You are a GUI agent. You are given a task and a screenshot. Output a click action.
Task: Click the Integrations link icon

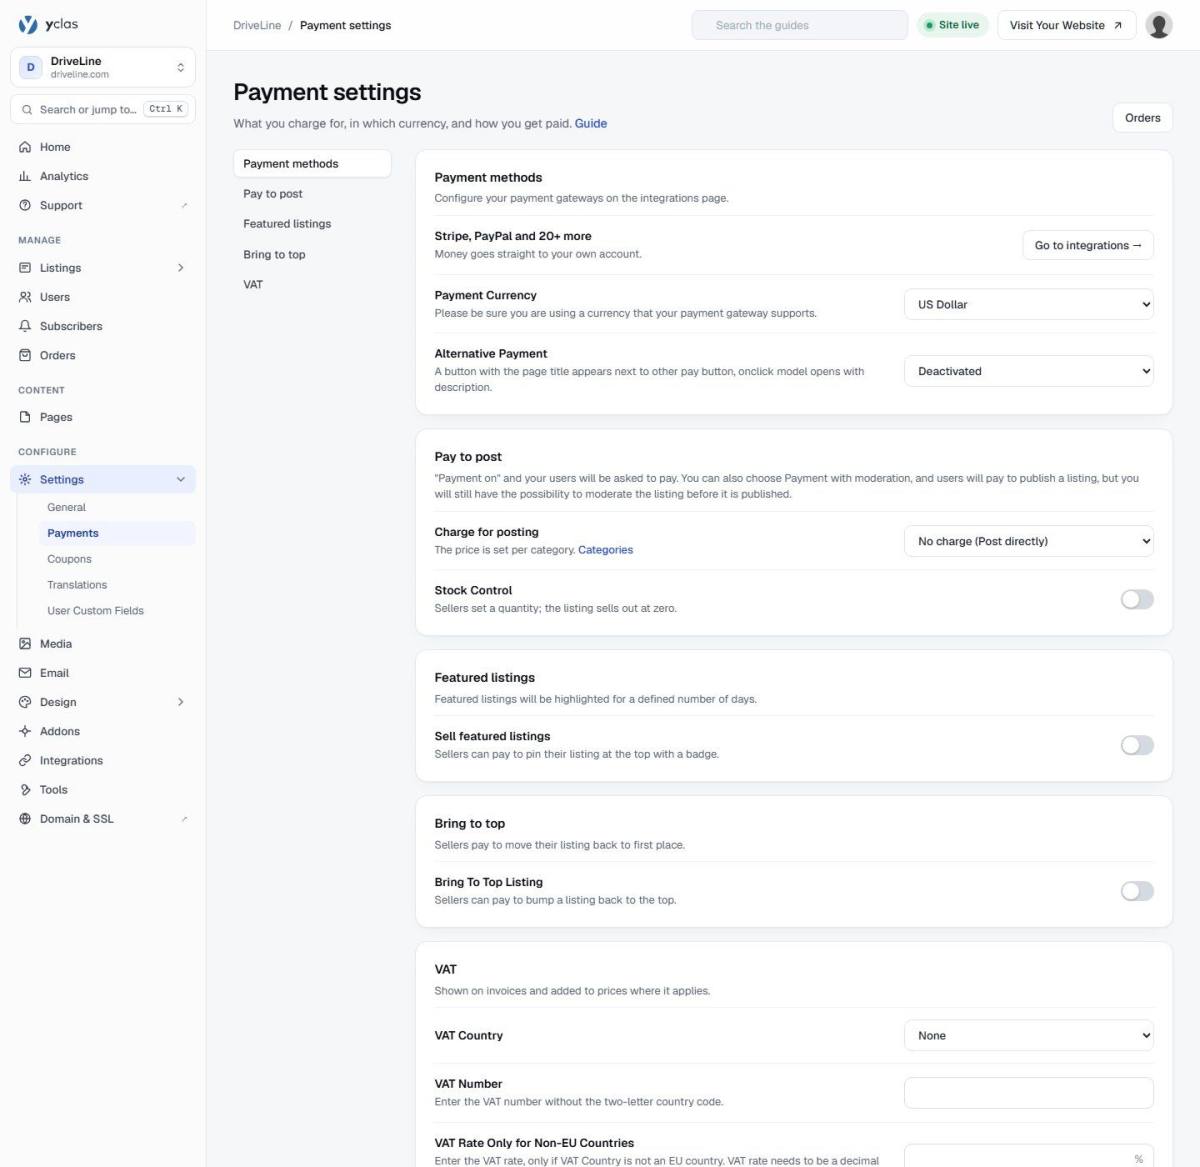[25, 760]
